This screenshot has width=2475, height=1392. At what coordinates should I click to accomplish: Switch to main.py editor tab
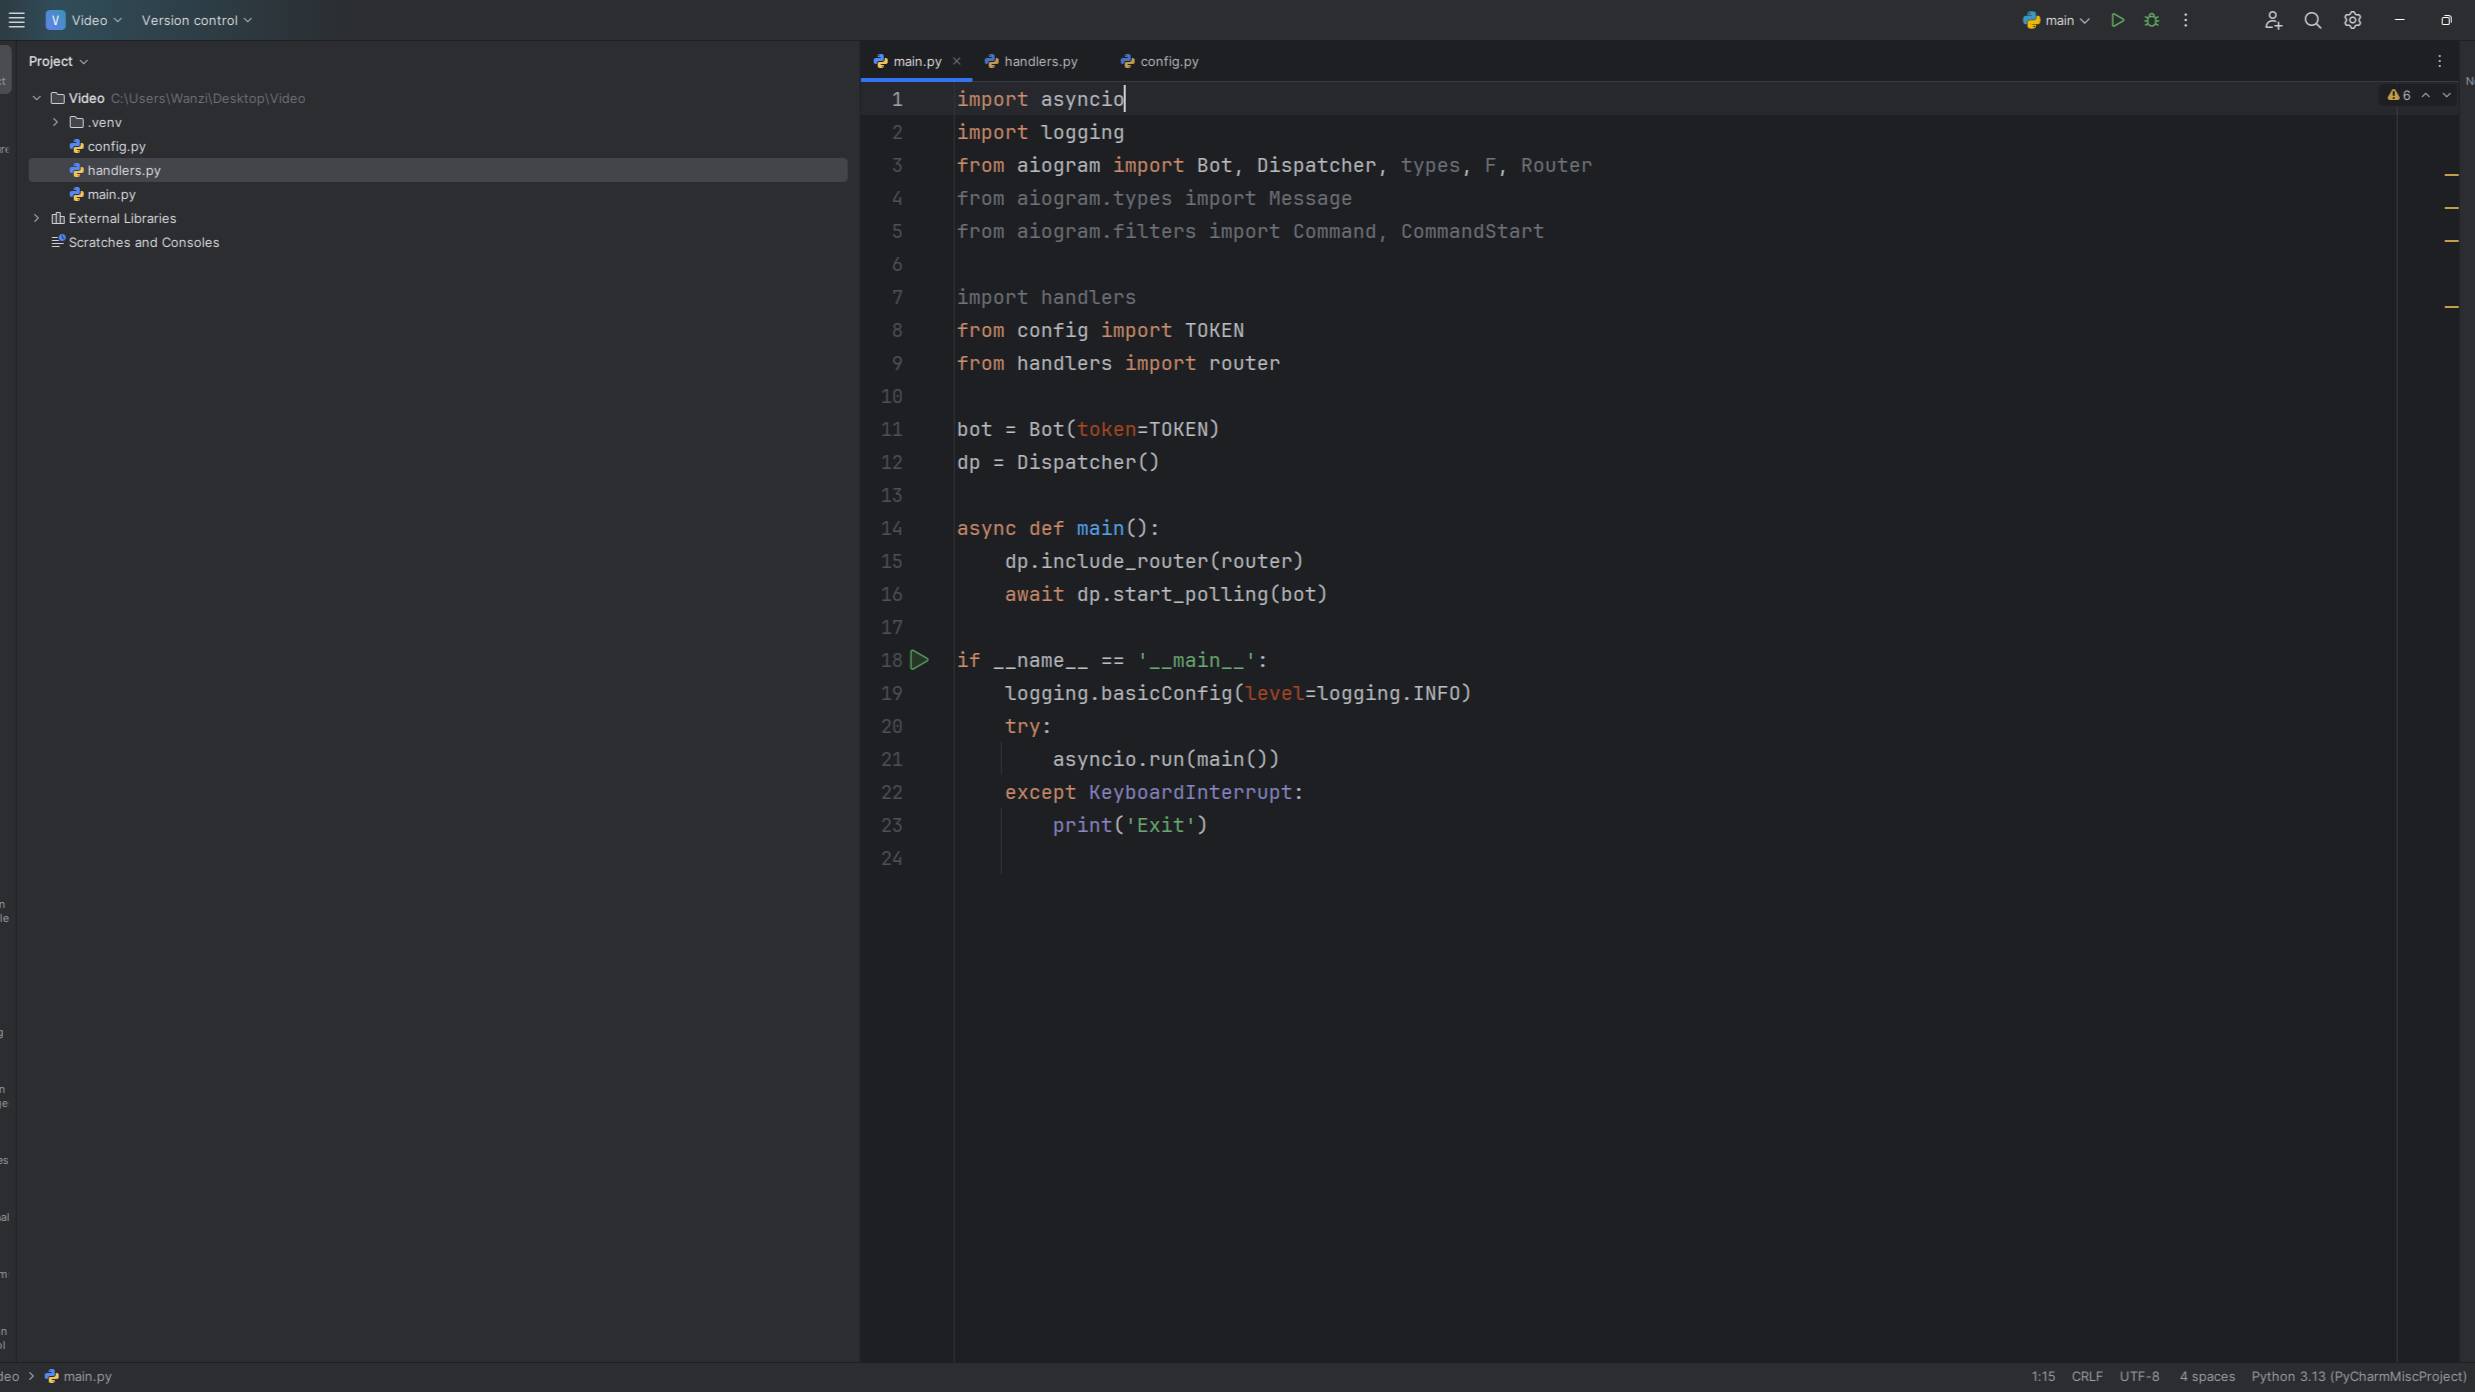click(916, 61)
